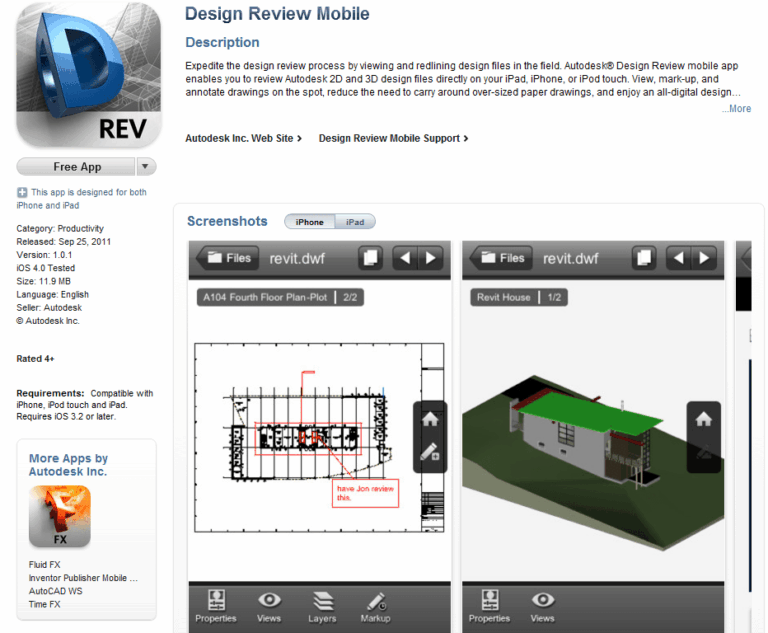Click the Language: English text

tap(52, 295)
